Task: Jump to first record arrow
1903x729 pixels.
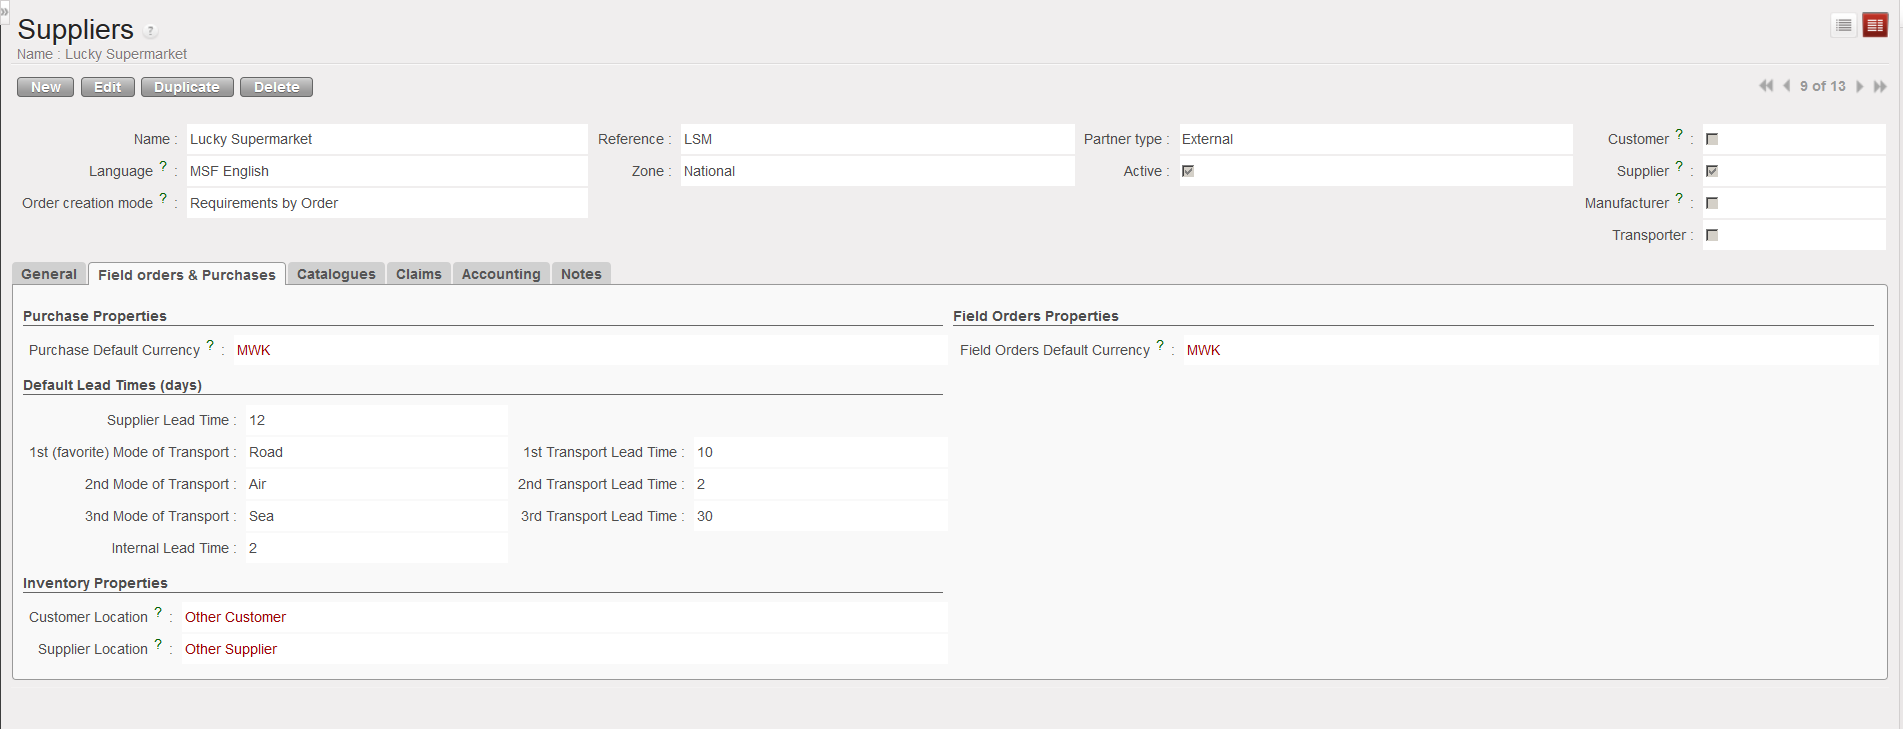Action: click(x=1766, y=86)
